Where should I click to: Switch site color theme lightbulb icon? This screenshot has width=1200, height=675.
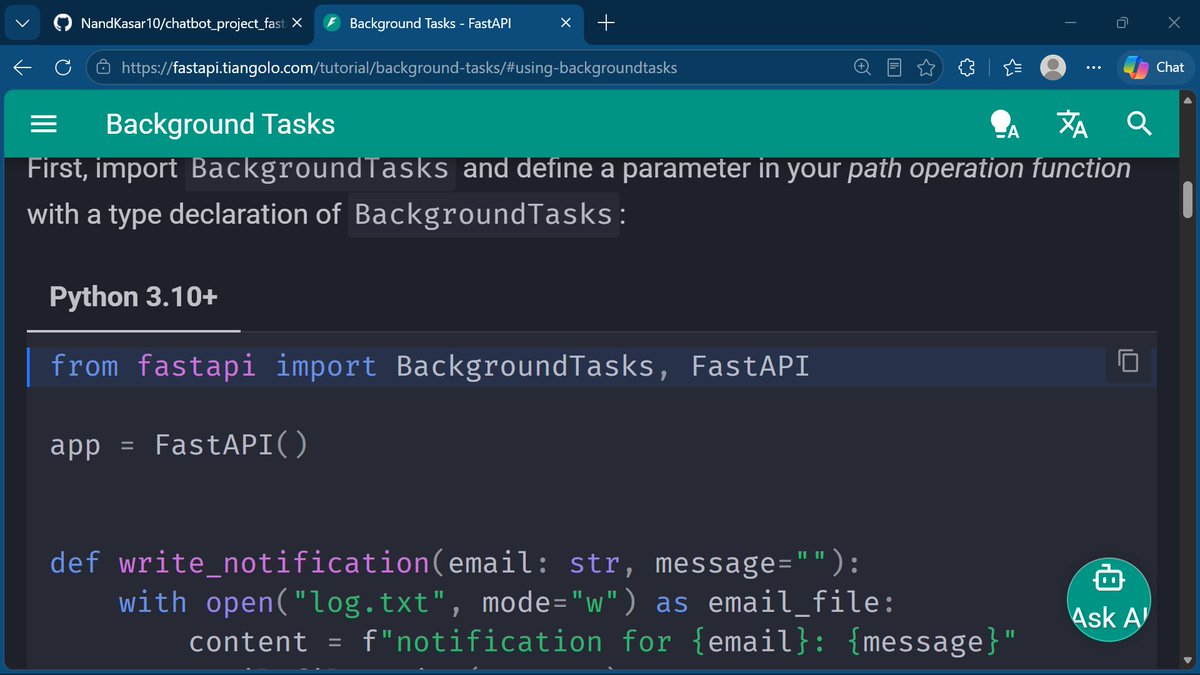pos(1003,124)
